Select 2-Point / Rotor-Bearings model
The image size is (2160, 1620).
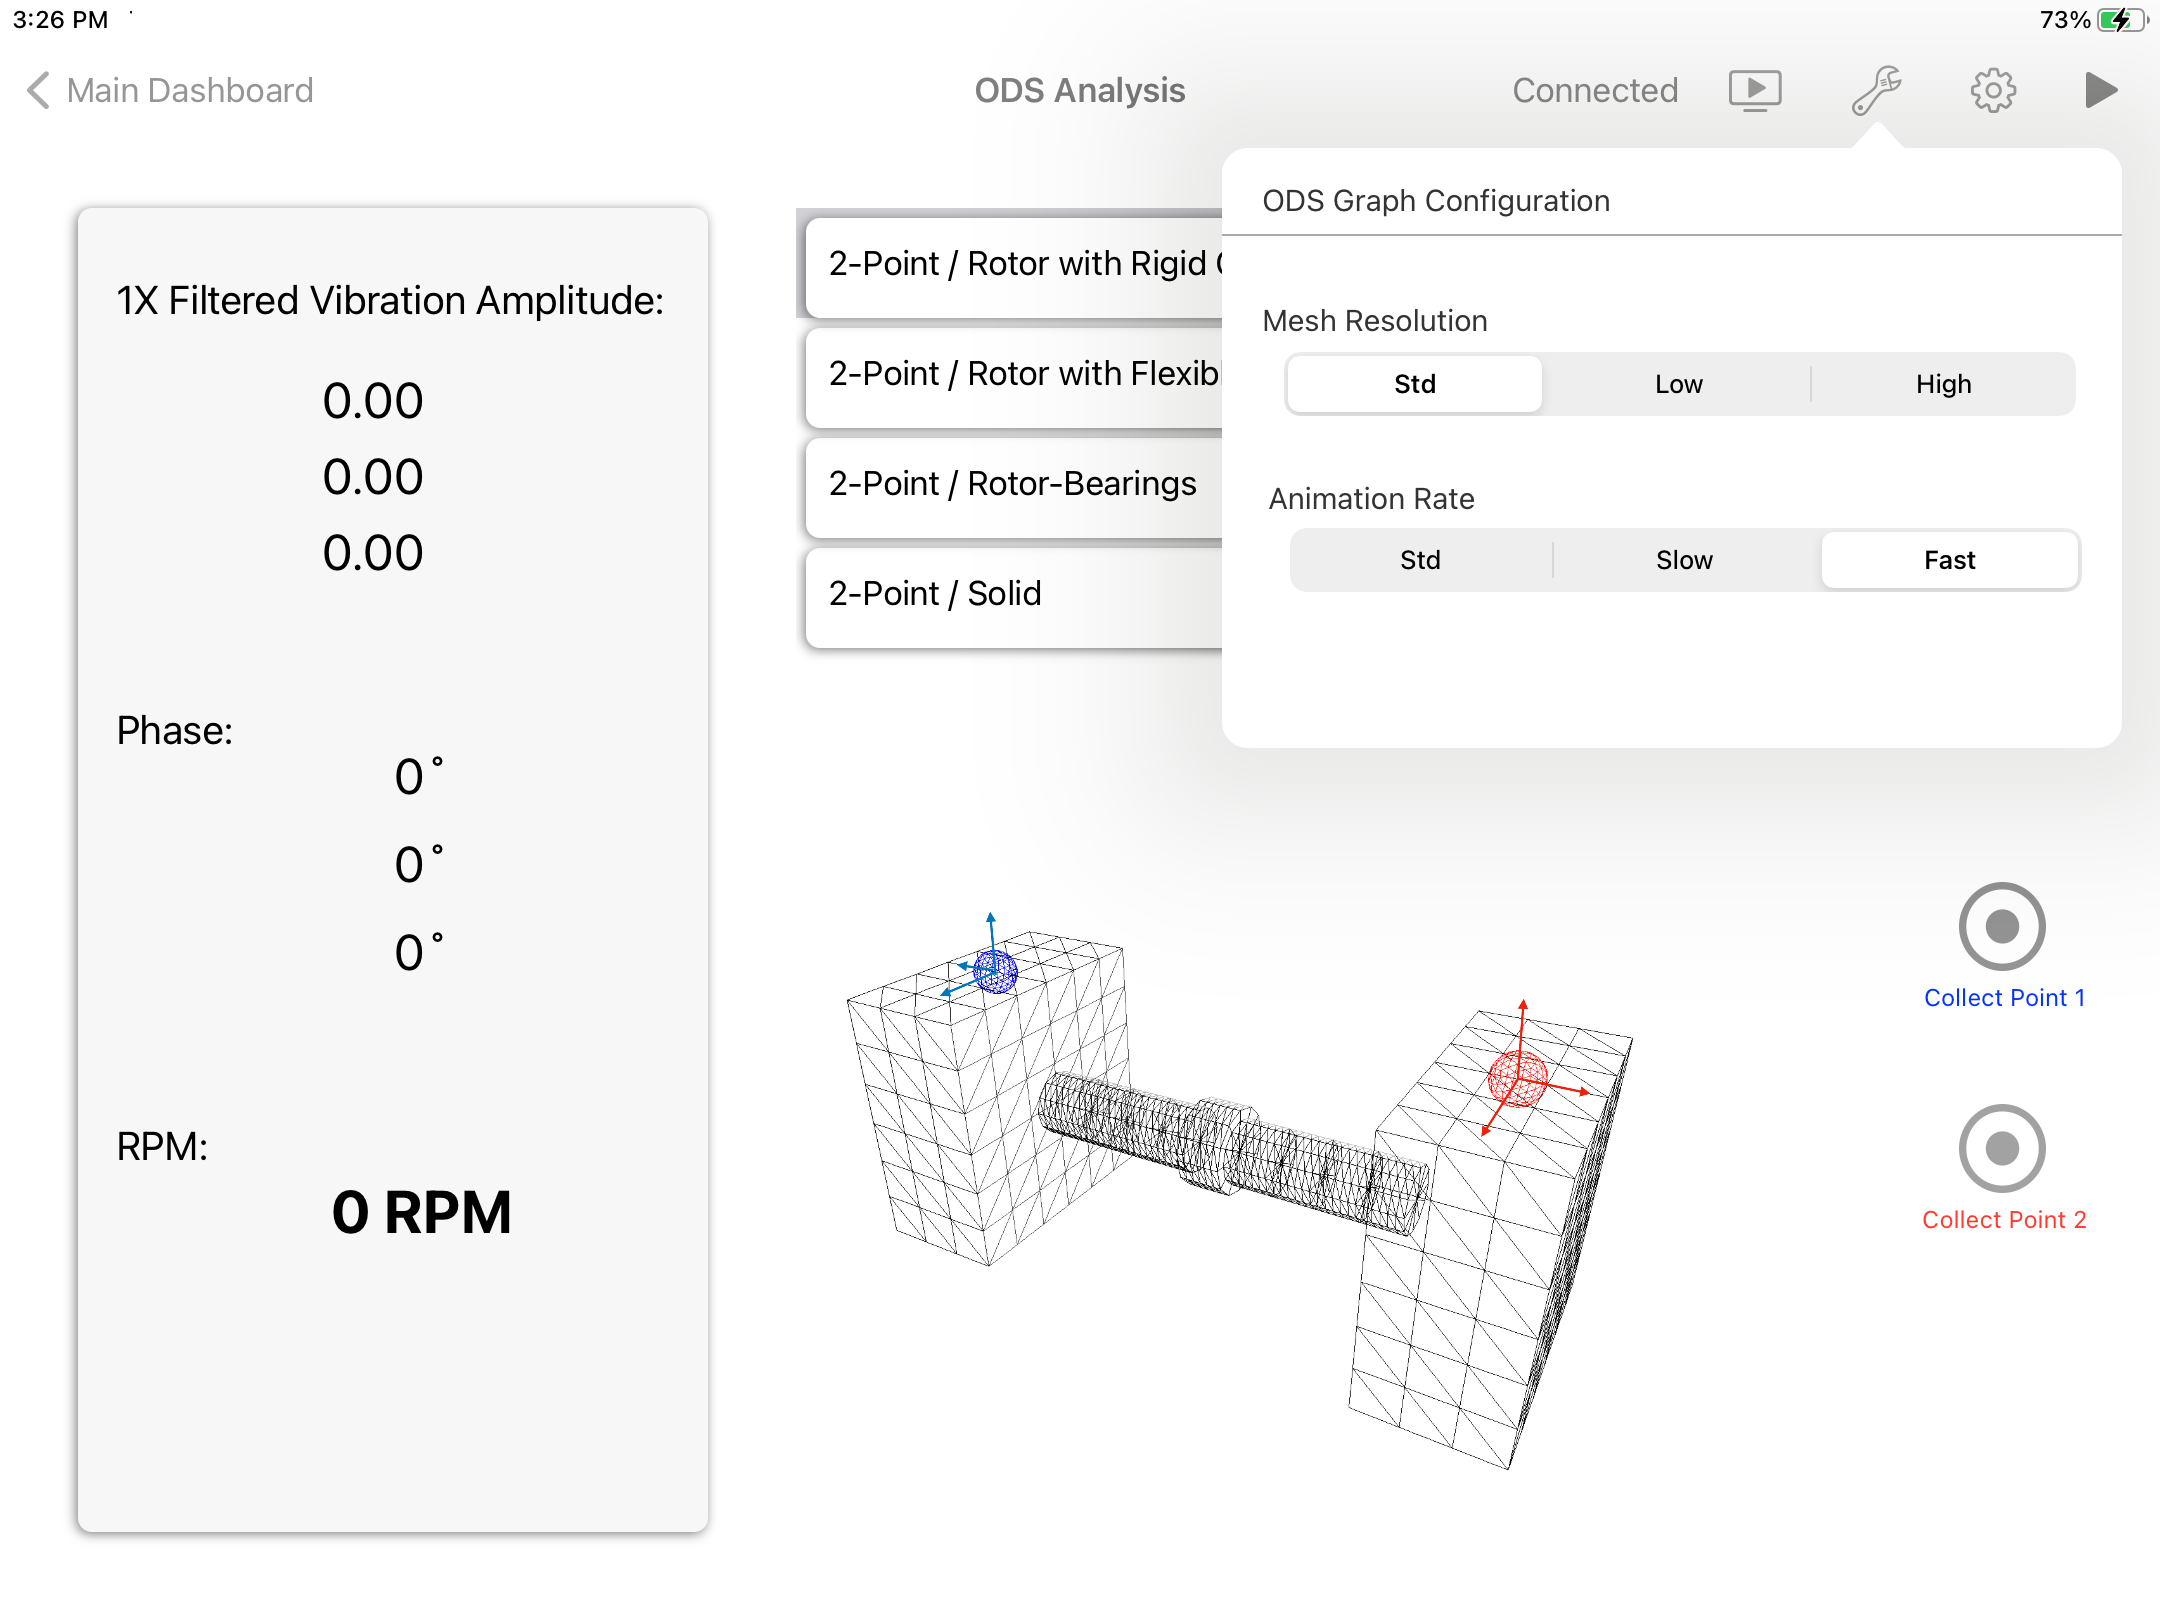pyautogui.click(x=1012, y=485)
